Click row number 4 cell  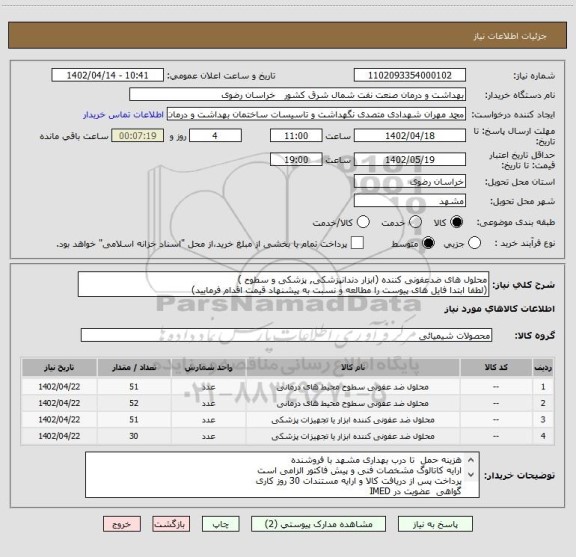[543, 436]
